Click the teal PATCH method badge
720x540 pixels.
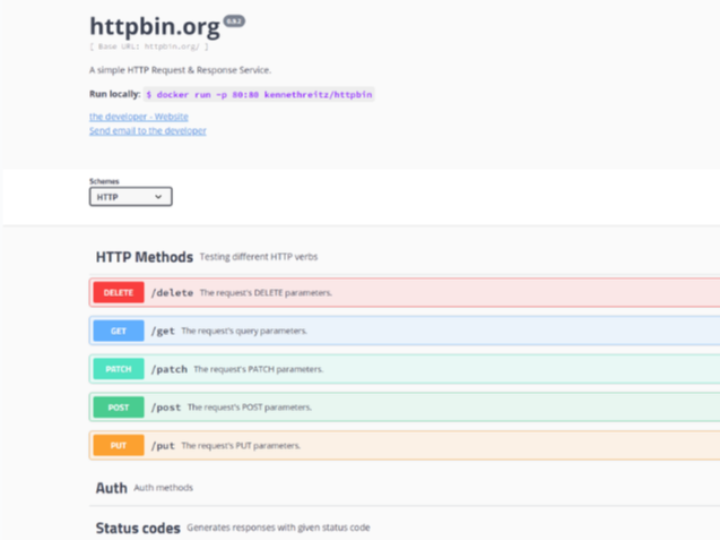click(x=118, y=369)
